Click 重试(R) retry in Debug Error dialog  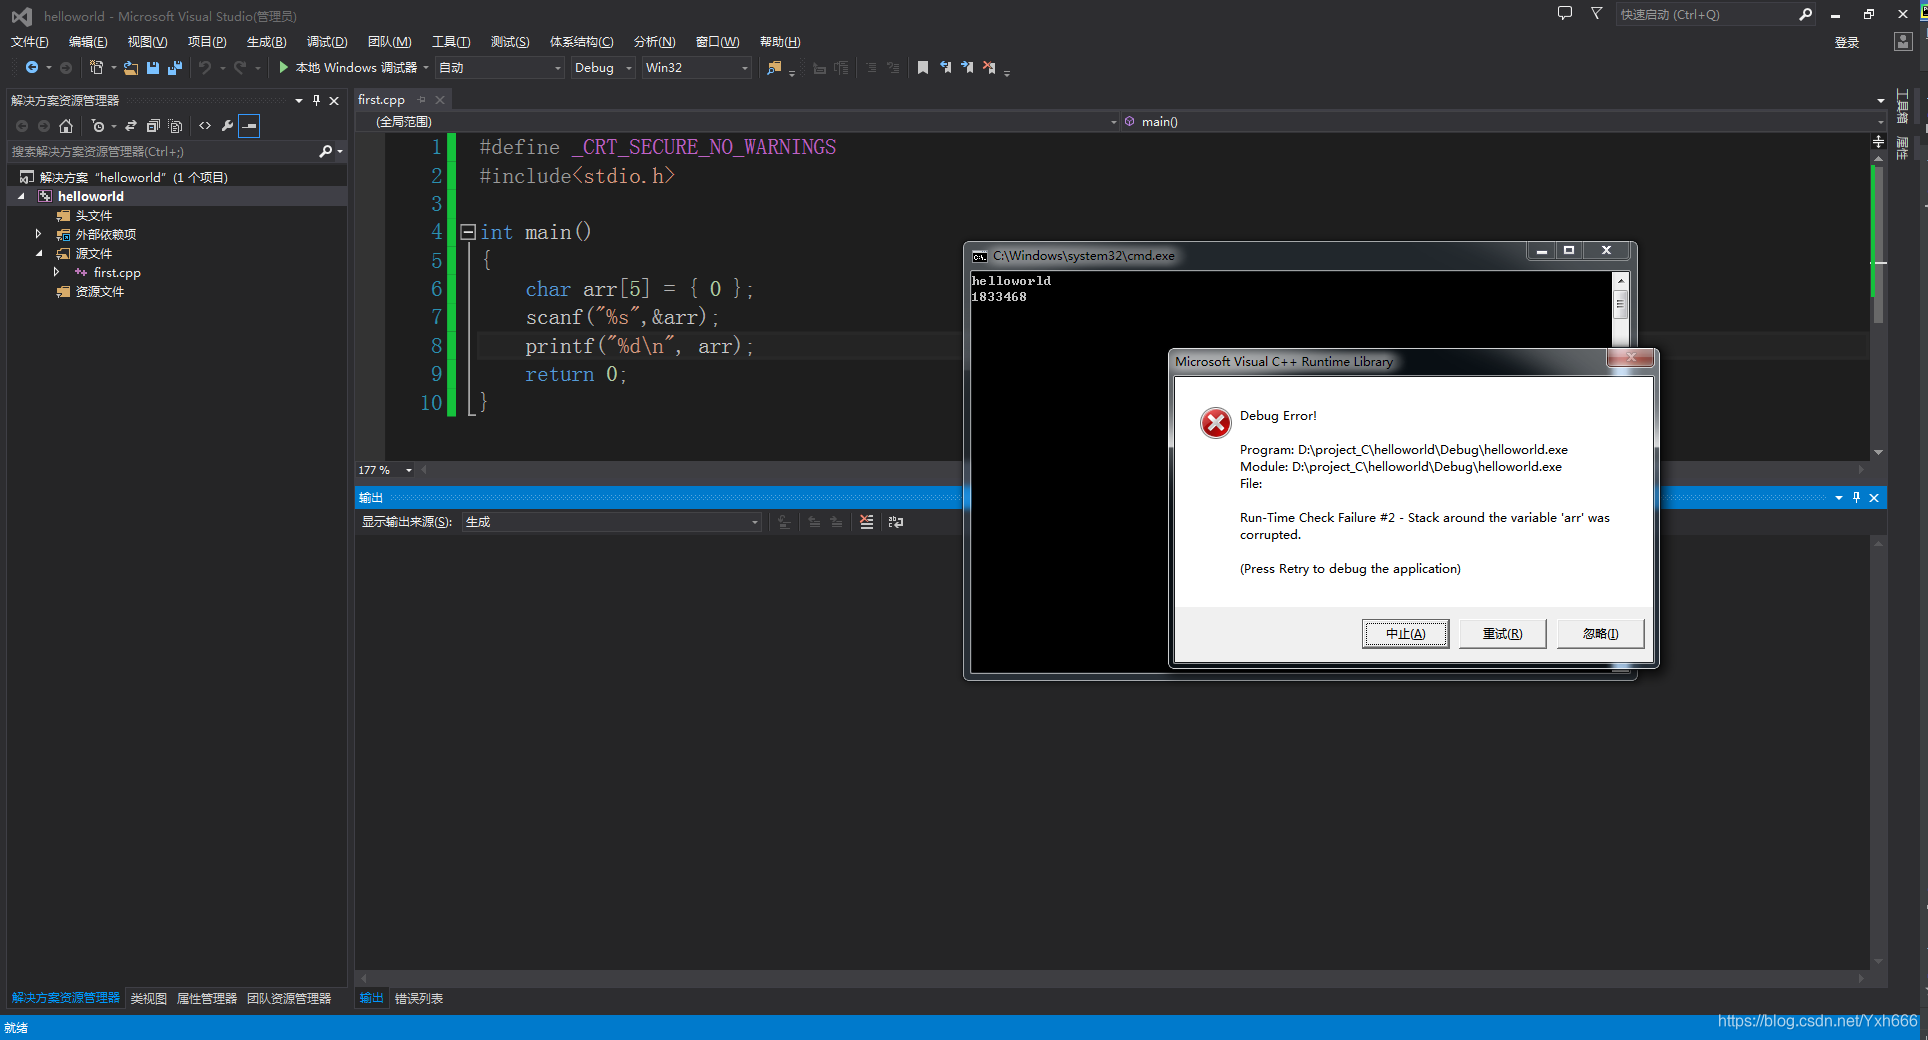click(1502, 634)
